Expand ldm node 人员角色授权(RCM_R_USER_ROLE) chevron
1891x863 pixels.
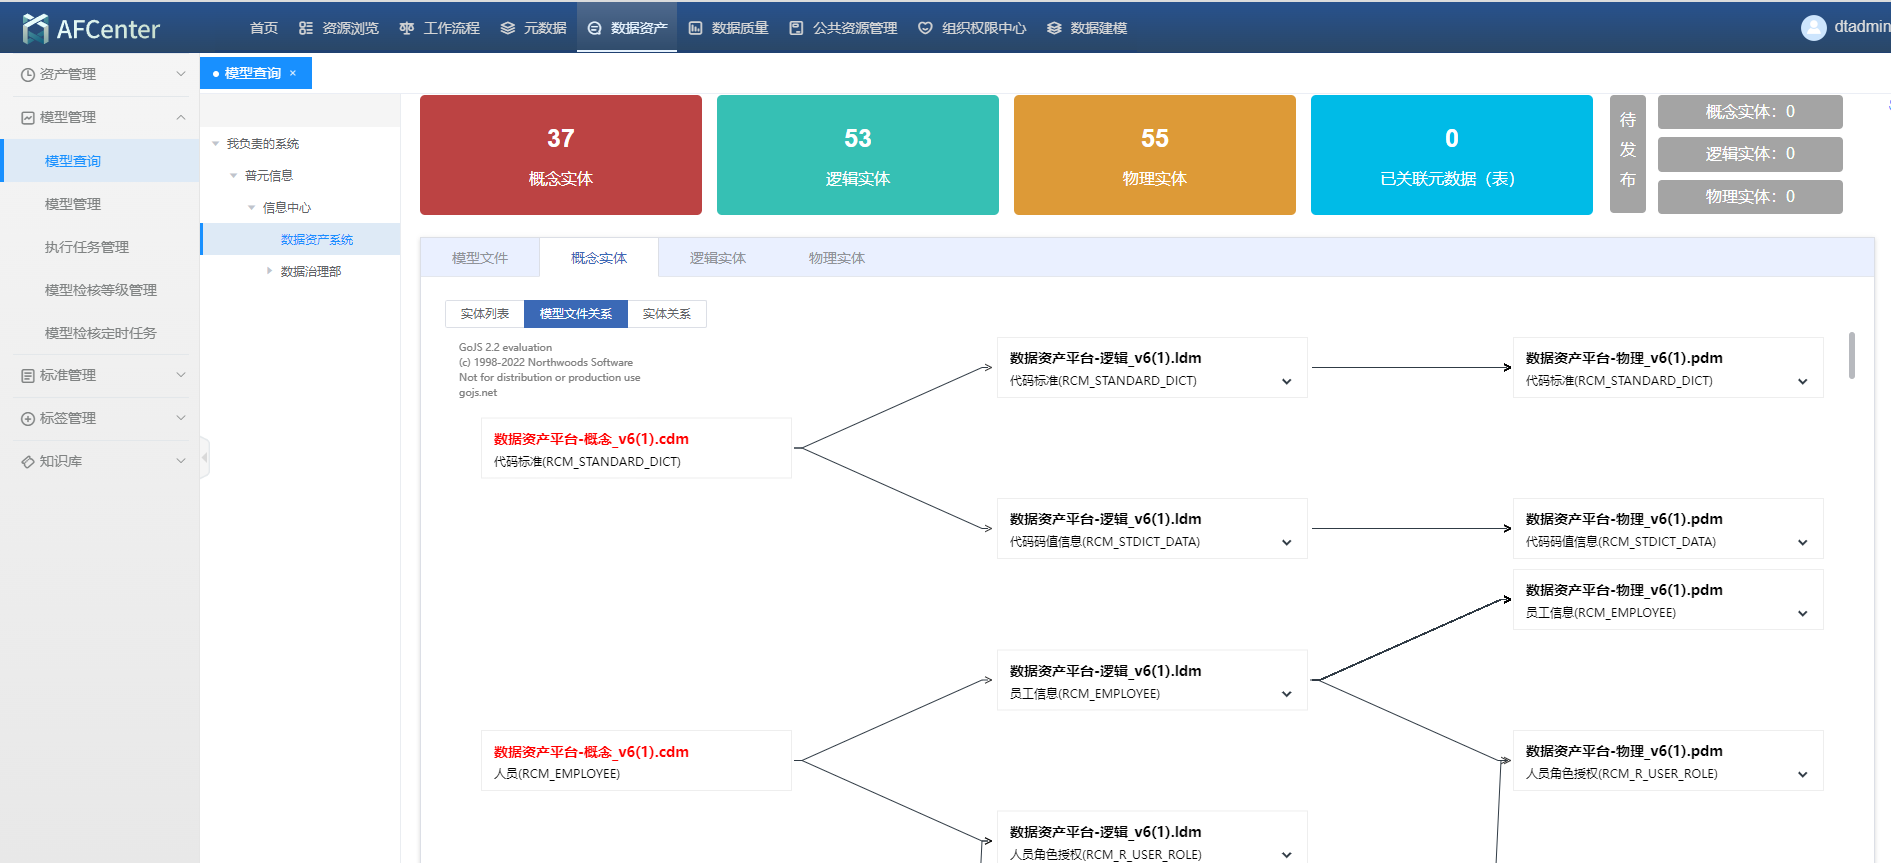tap(1287, 856)
